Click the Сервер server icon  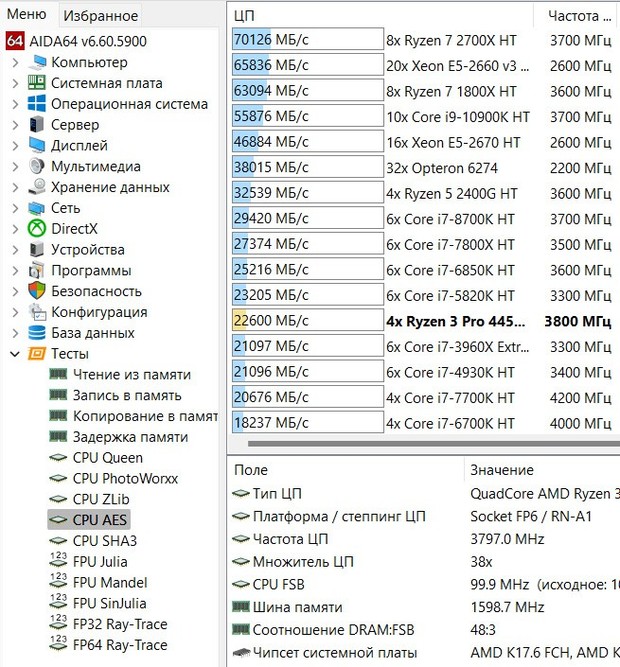(37, 125)
